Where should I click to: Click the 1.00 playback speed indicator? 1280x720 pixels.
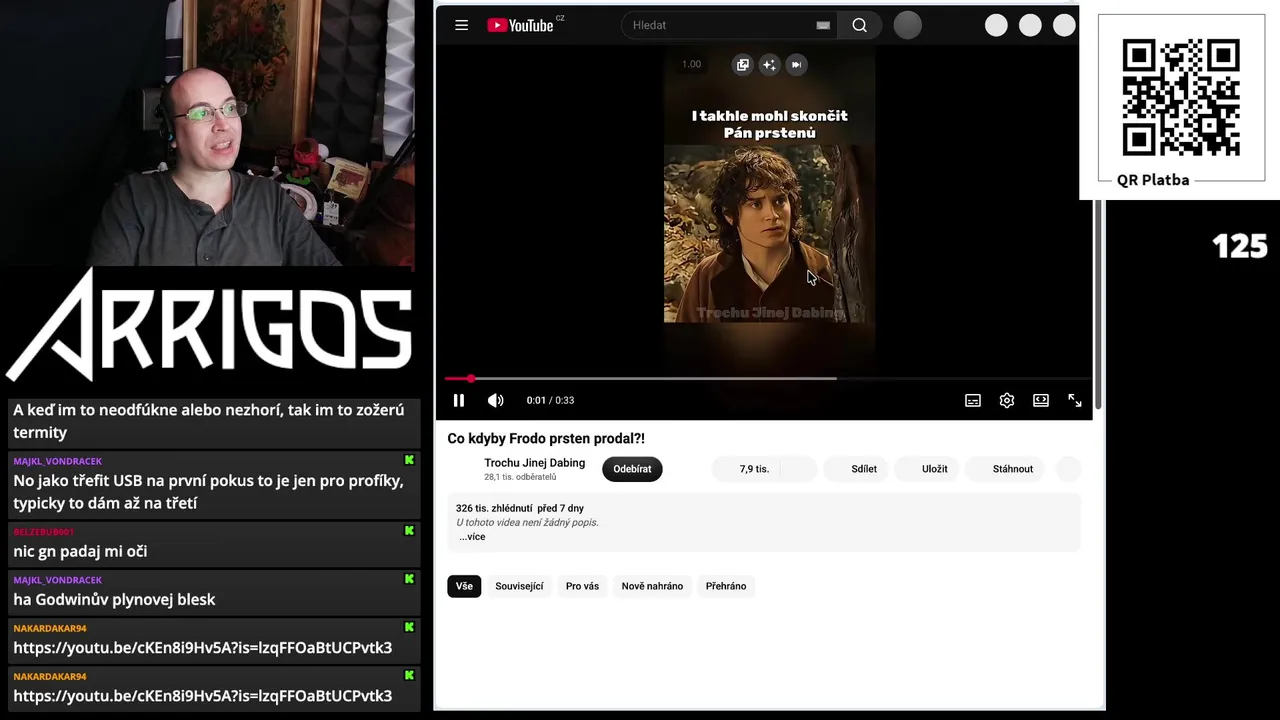pyautogui.click(x=691, y=64)
